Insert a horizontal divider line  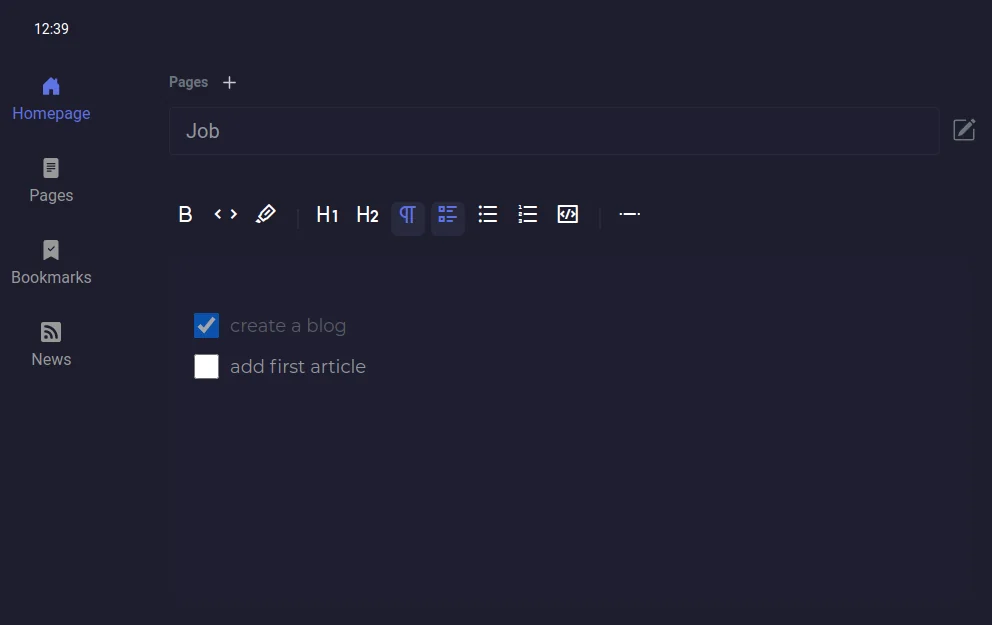[629, 214]
